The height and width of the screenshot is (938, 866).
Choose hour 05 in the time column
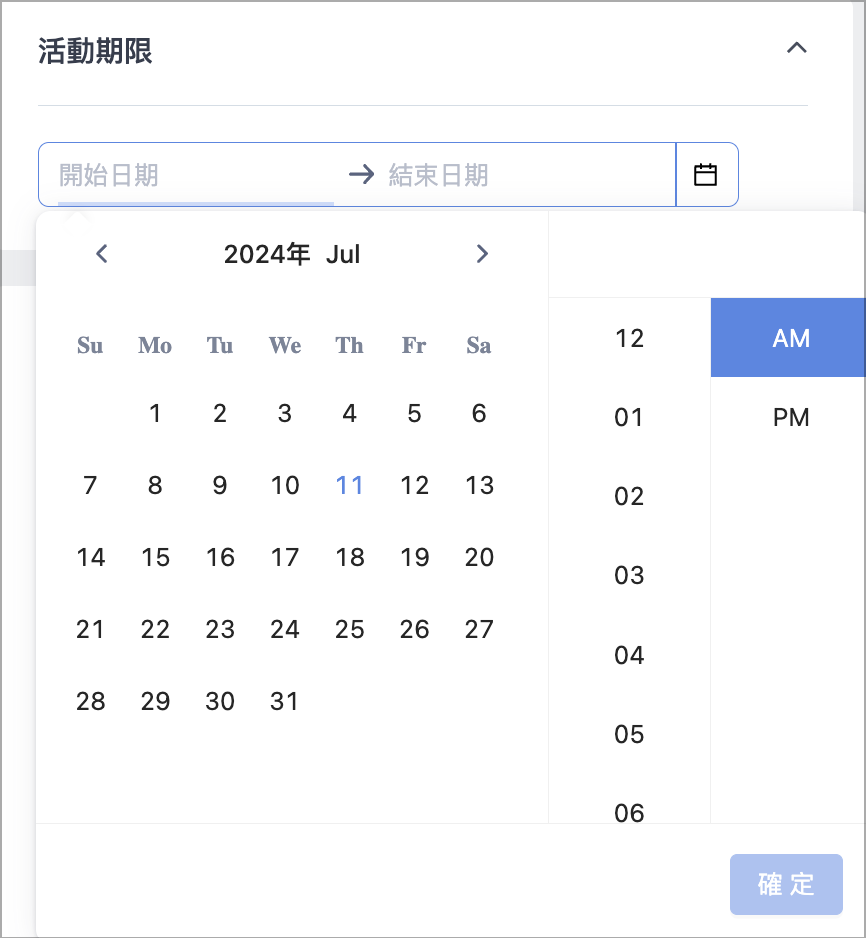point(629,733)
